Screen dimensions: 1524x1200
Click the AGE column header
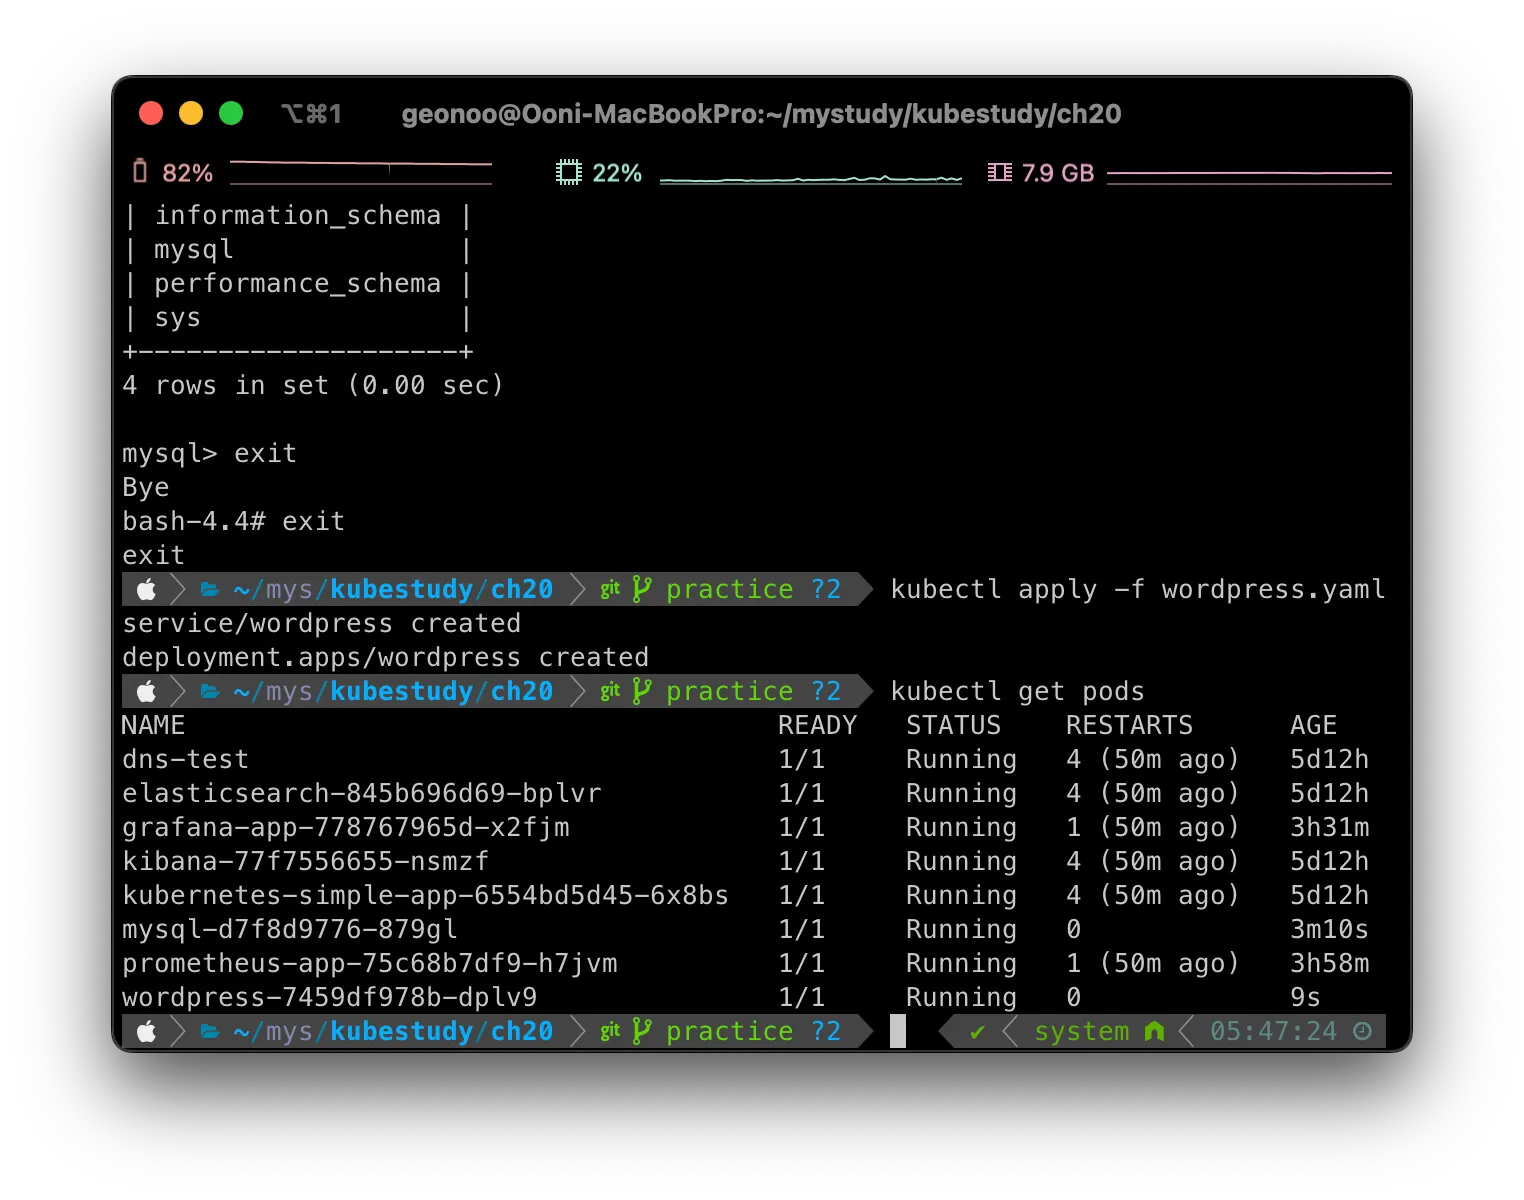[1314, 726]
